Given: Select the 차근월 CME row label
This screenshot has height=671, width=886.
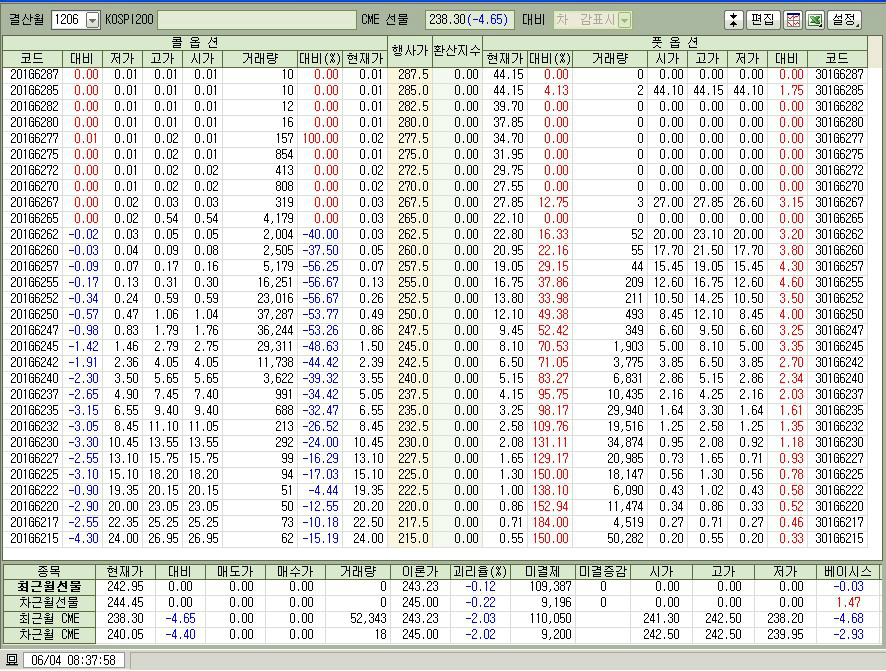Looking at the screenshot, I should coord(49,634).
